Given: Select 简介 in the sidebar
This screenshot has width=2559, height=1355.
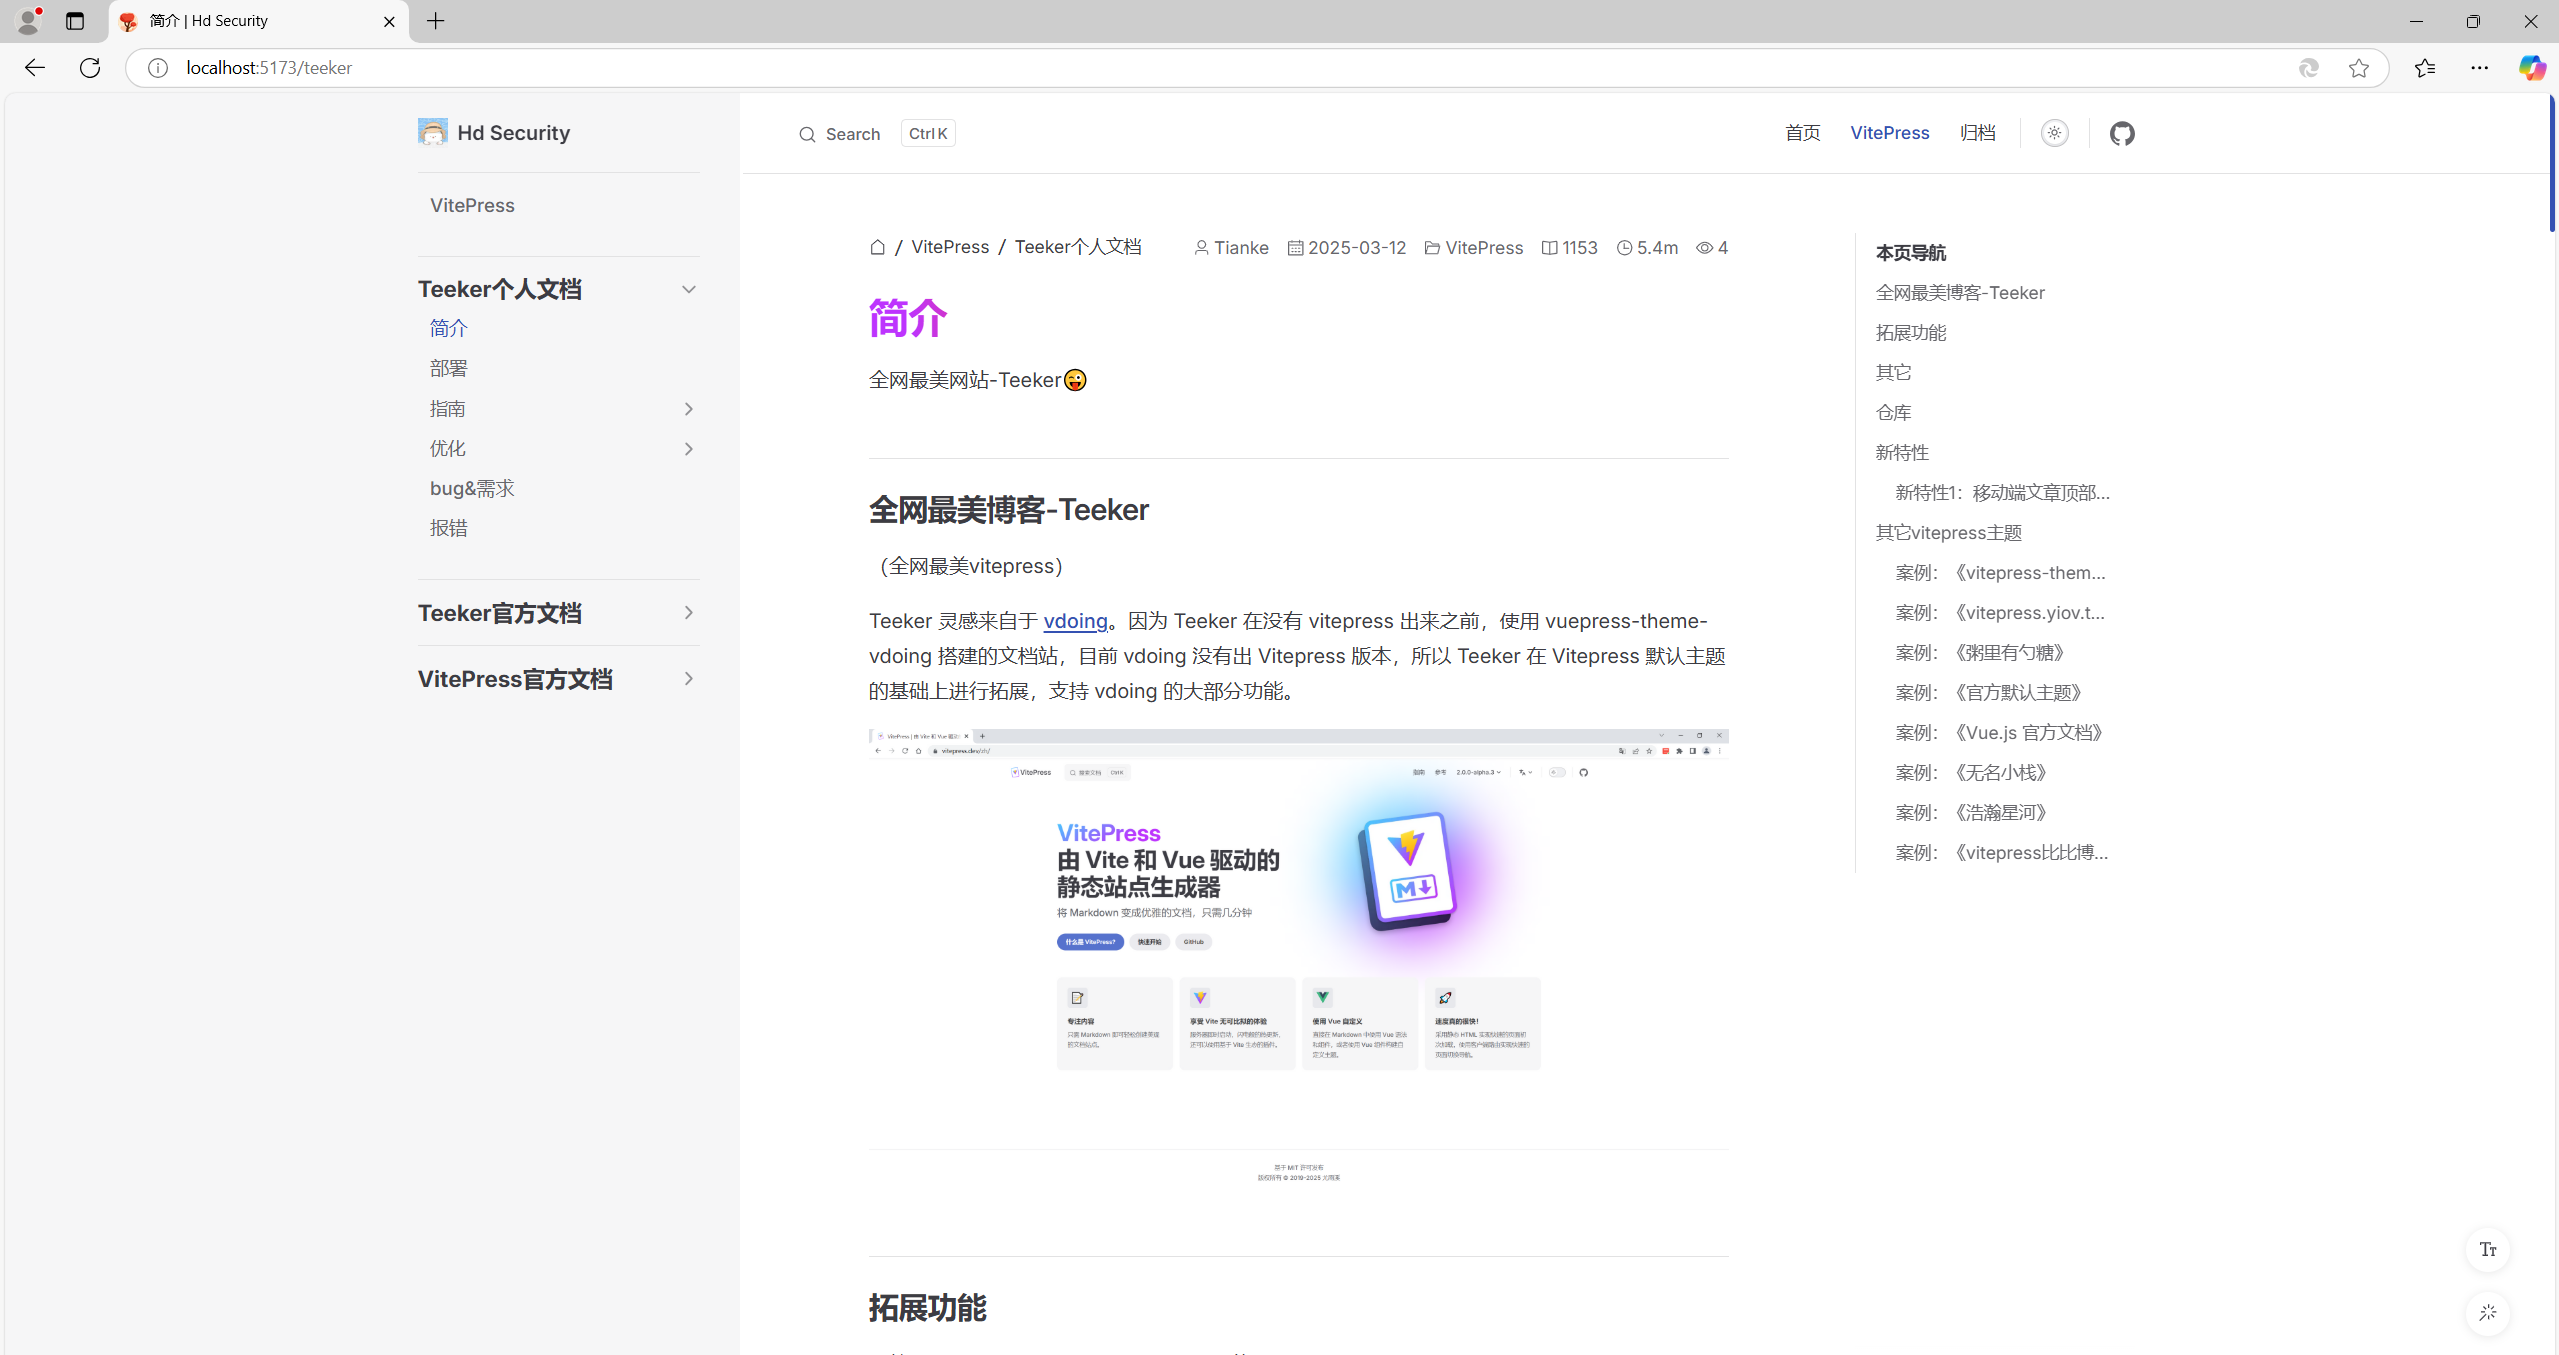Looking at the screenshot, I should point(449,328).
